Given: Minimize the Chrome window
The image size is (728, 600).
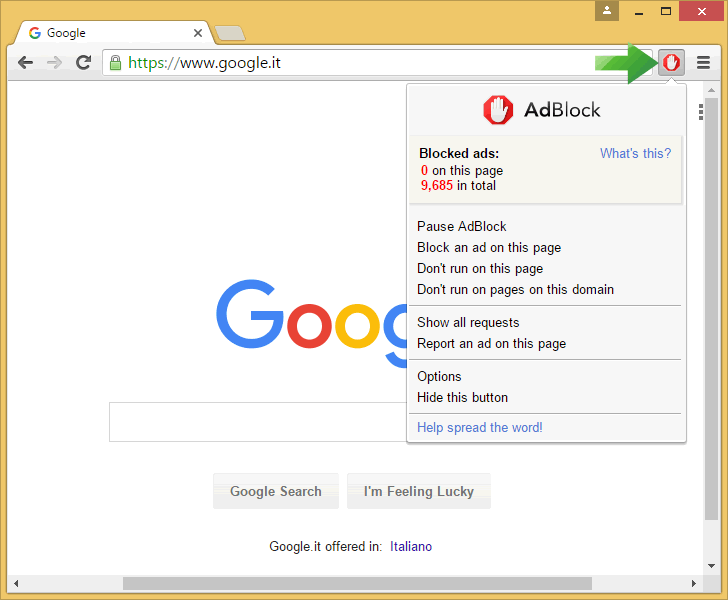Looking at the screenshot, I should [x=639, y=12].
